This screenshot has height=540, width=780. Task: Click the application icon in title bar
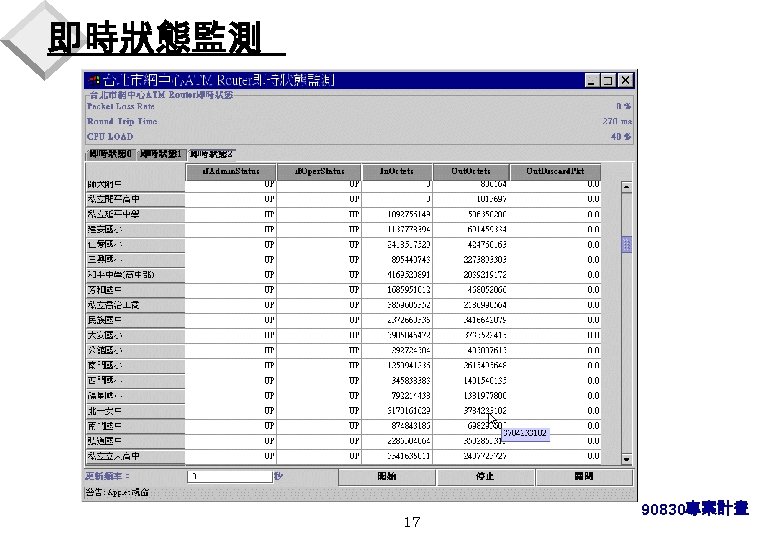(95, 80)
